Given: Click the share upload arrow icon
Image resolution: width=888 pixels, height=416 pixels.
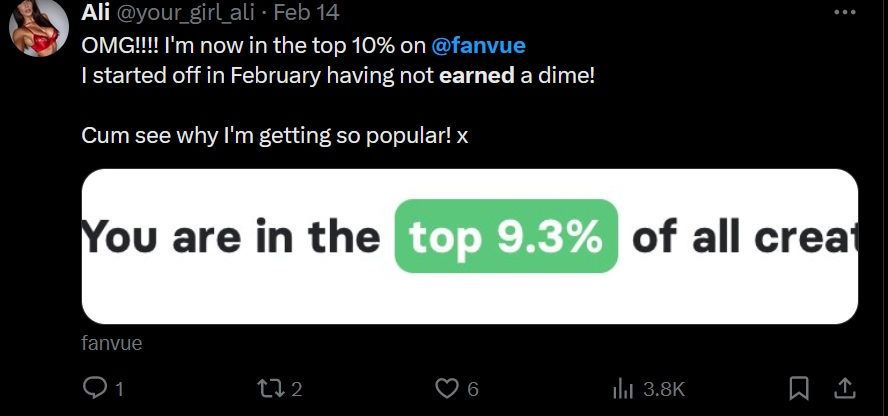Looking at the screenshot, I should pos(844,388).
